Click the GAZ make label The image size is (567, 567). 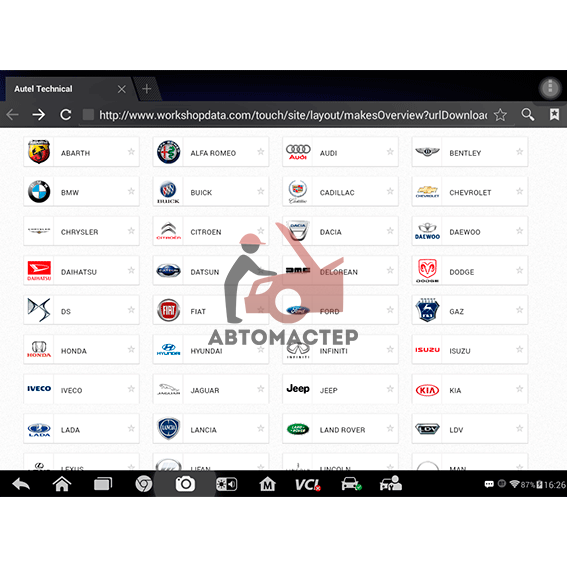(456, 311)
